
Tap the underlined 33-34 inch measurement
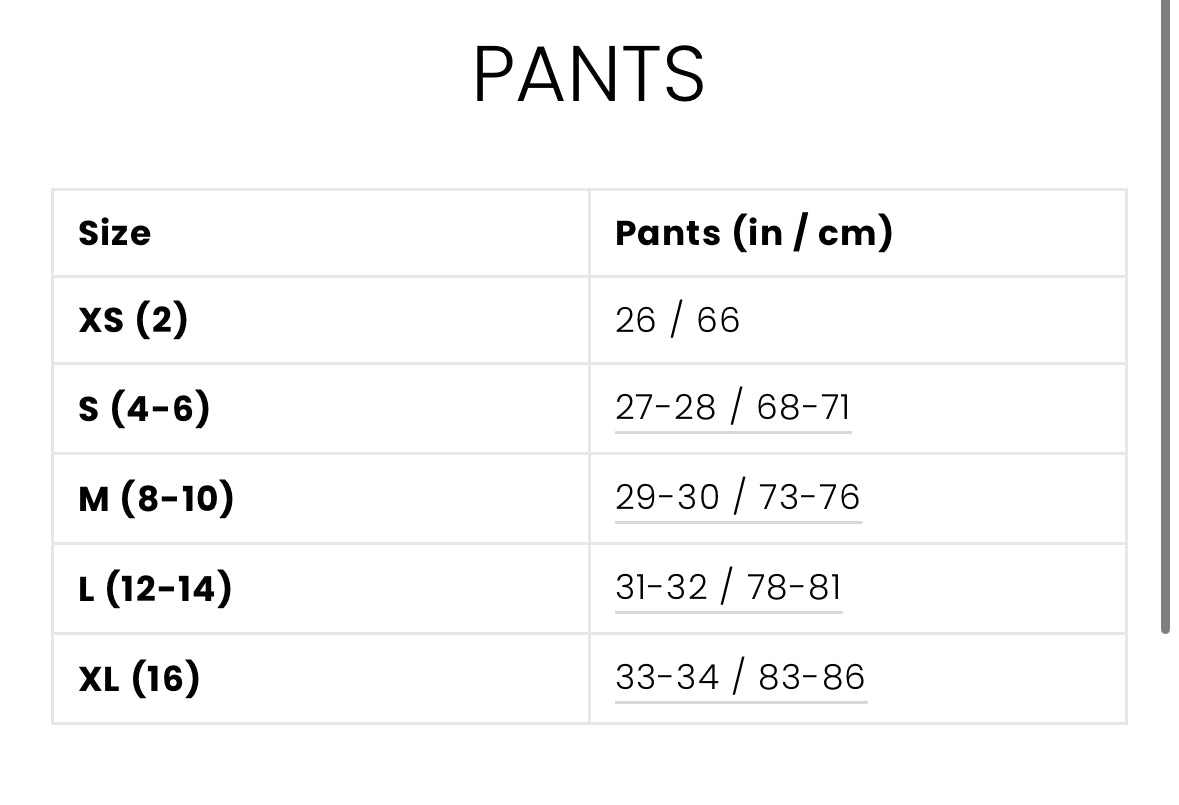tap(667, 678)
